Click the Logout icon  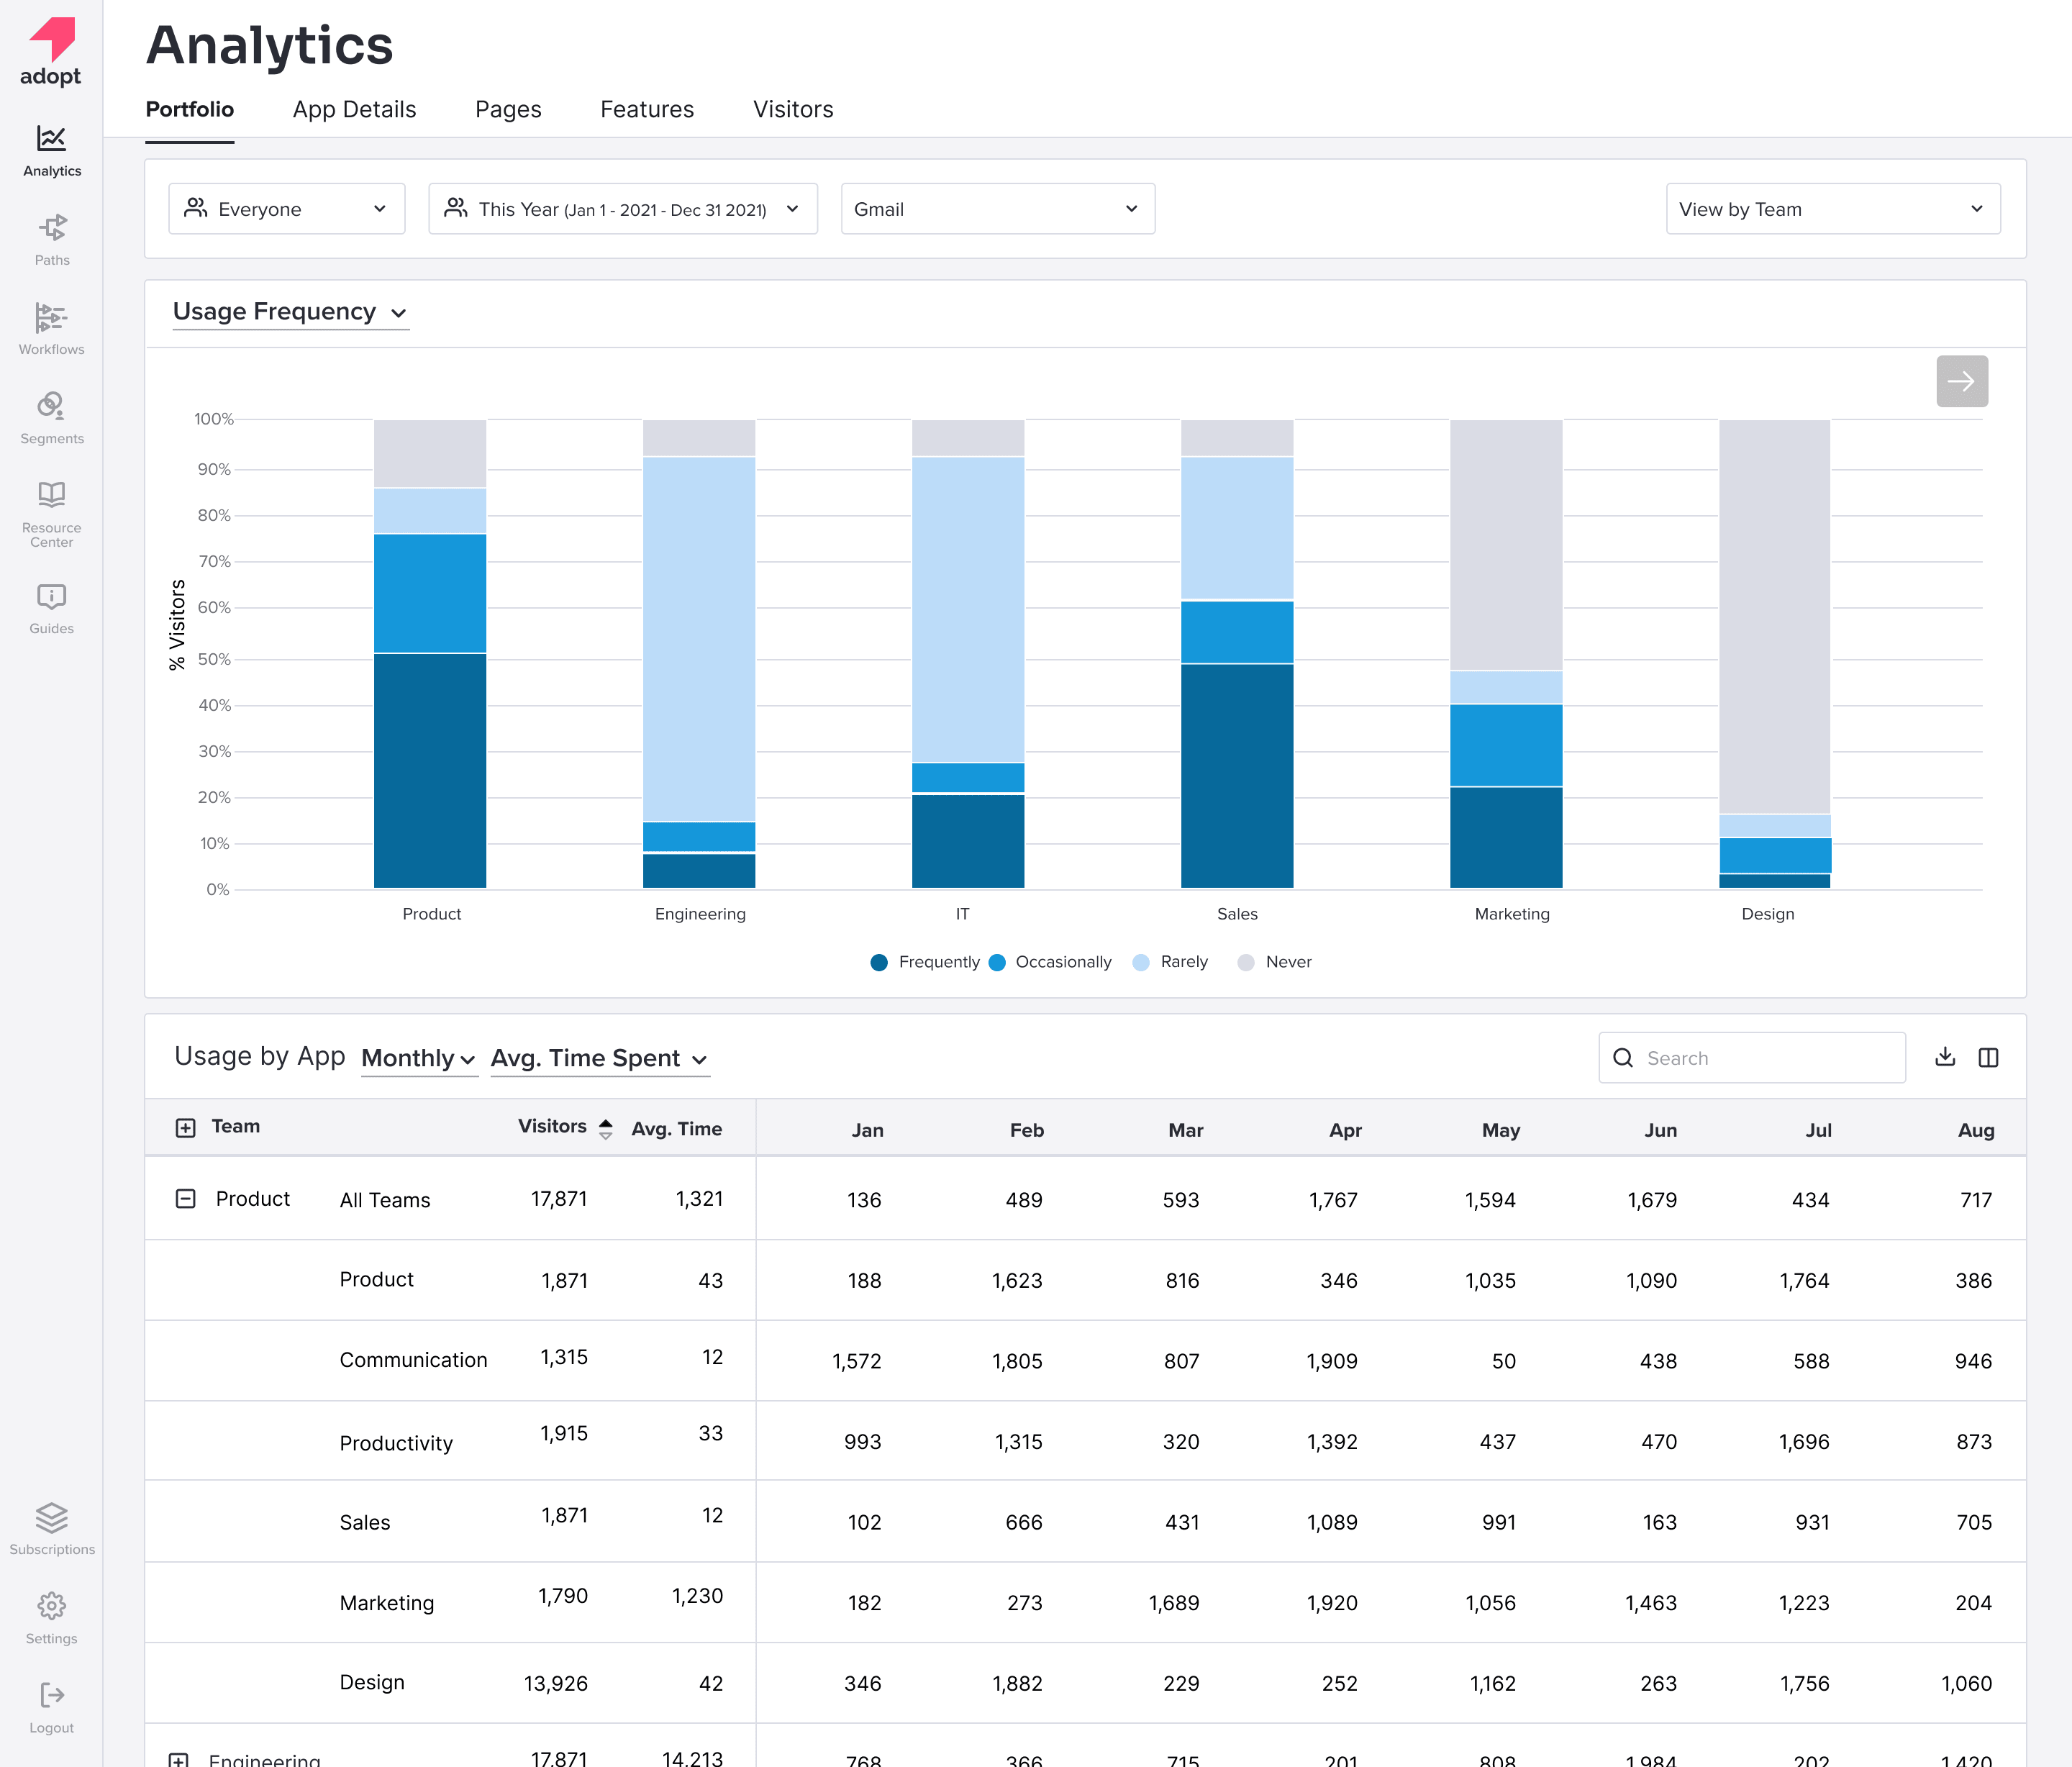pos(52,1695)
